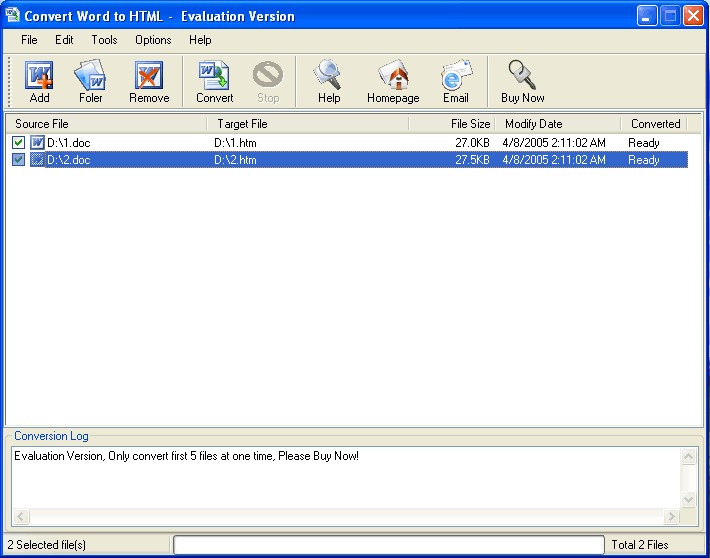The height and width of the screenshot is (558, 710).
Task: Click the conversion log scroll down arrow
Action: pos(688,500)
